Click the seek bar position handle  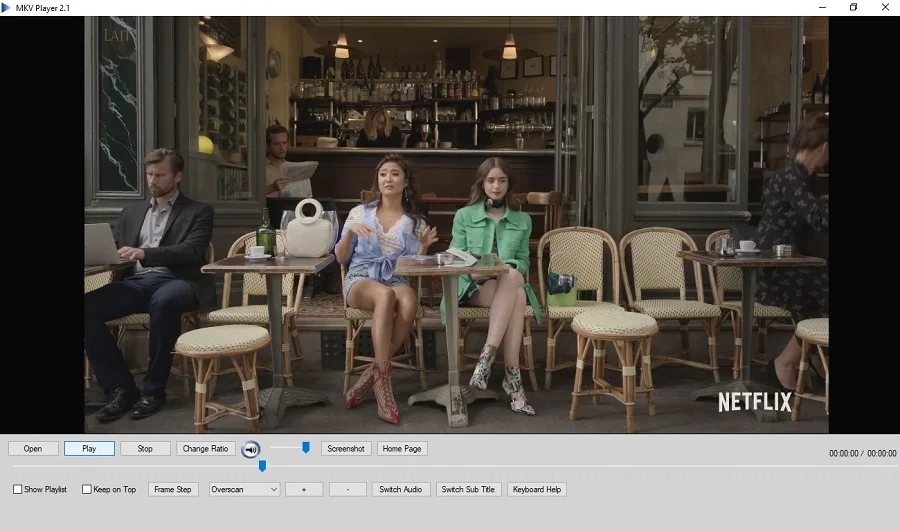pyautogui.click(x=262, y=466)
